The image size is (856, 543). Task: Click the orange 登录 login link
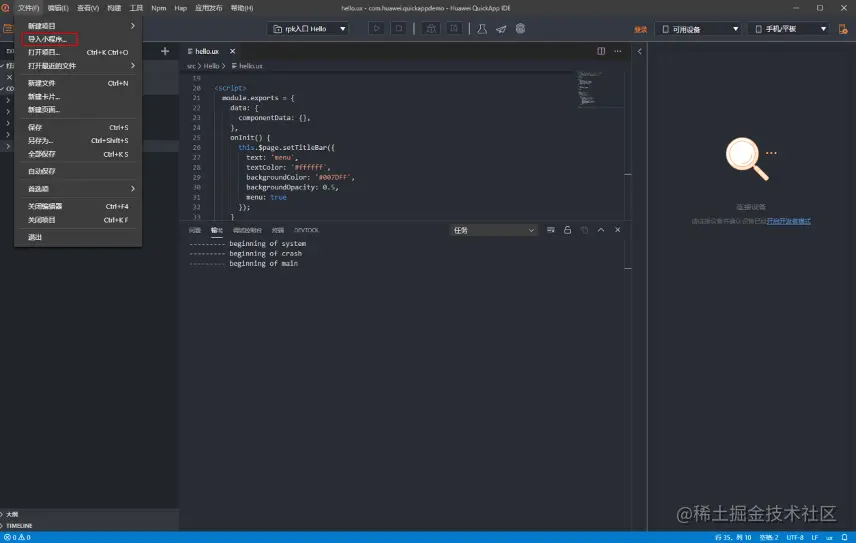pos(640,29)
